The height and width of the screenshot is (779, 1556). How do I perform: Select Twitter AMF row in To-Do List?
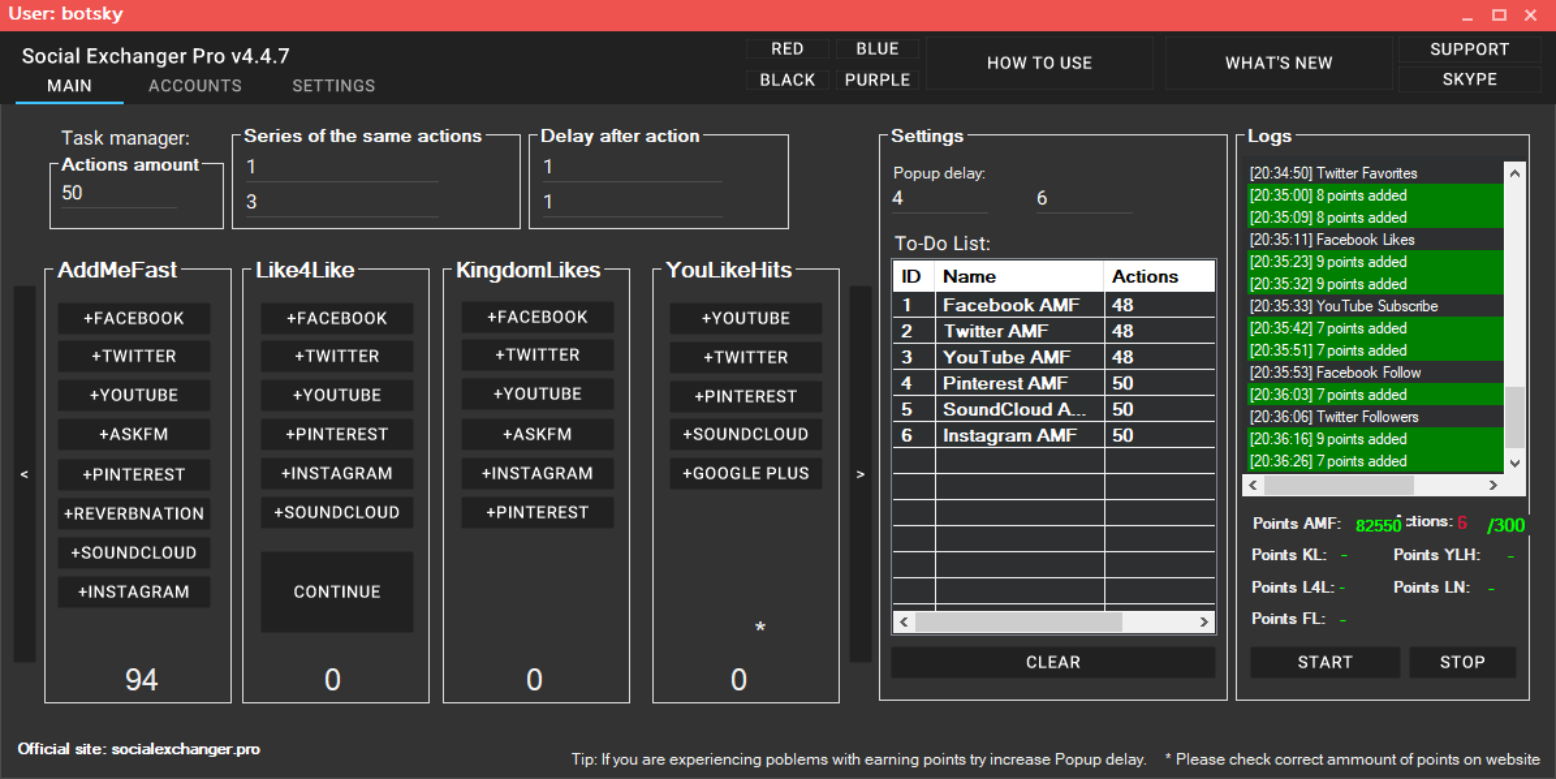(x=1054, y=331)
